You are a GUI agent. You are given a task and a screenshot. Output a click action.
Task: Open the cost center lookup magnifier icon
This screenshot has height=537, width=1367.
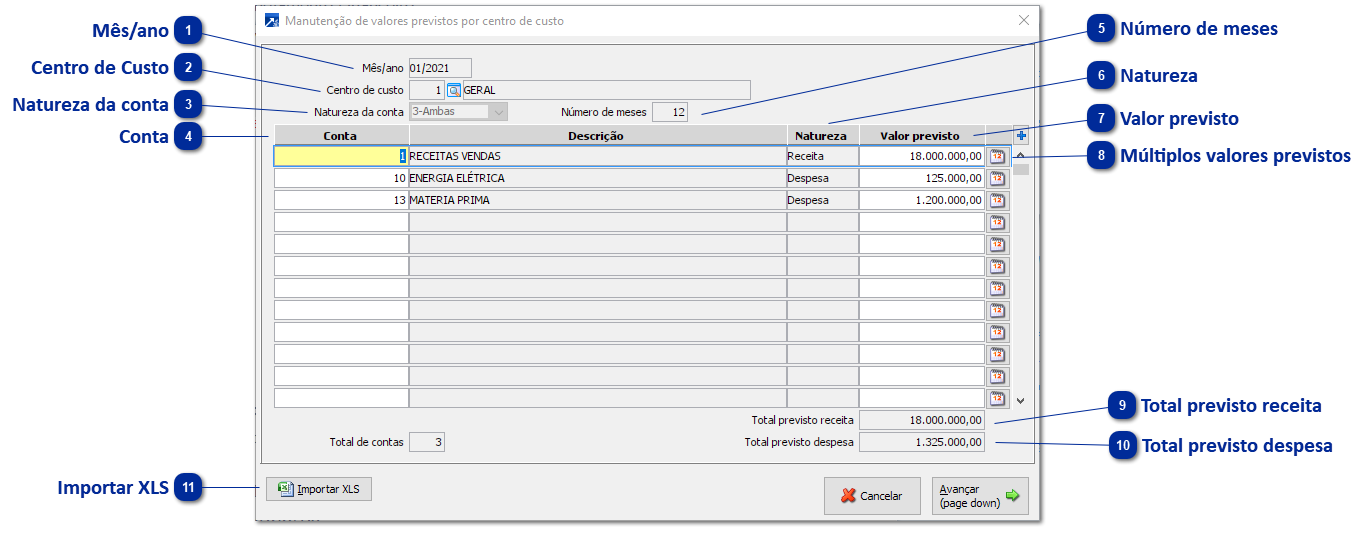pos(453,90)
